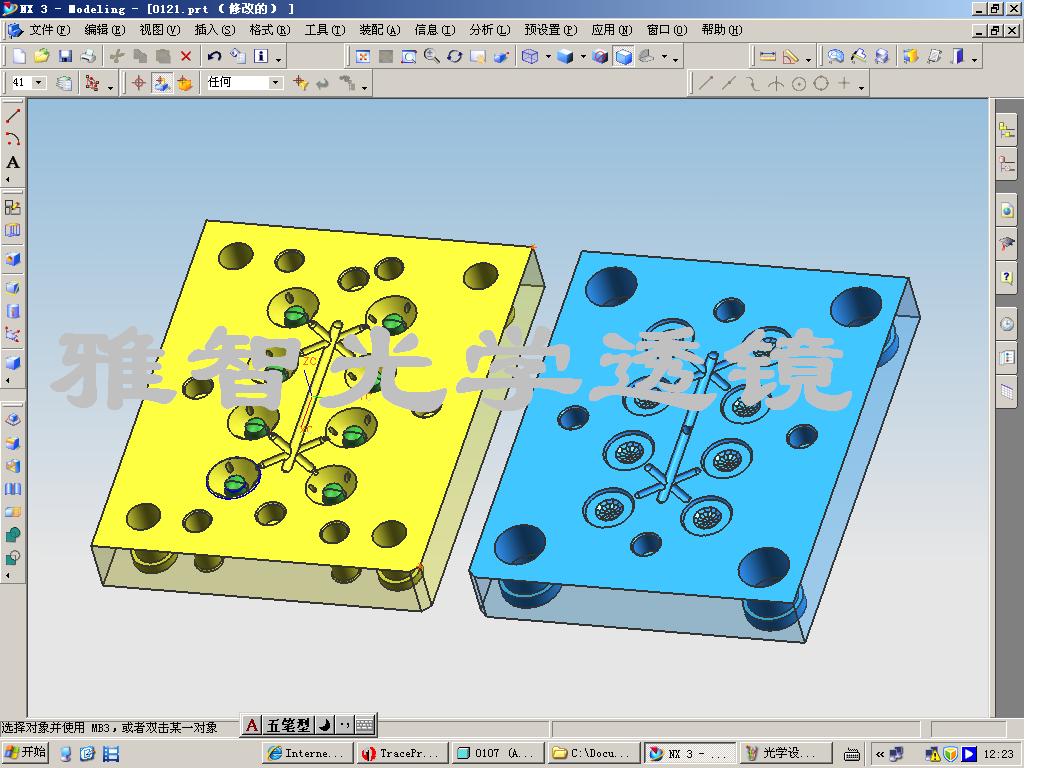Viewport: 1050px width, 768px height.
Task: Switch to the TracePr... taskbar button
Action: coord(400,753)
